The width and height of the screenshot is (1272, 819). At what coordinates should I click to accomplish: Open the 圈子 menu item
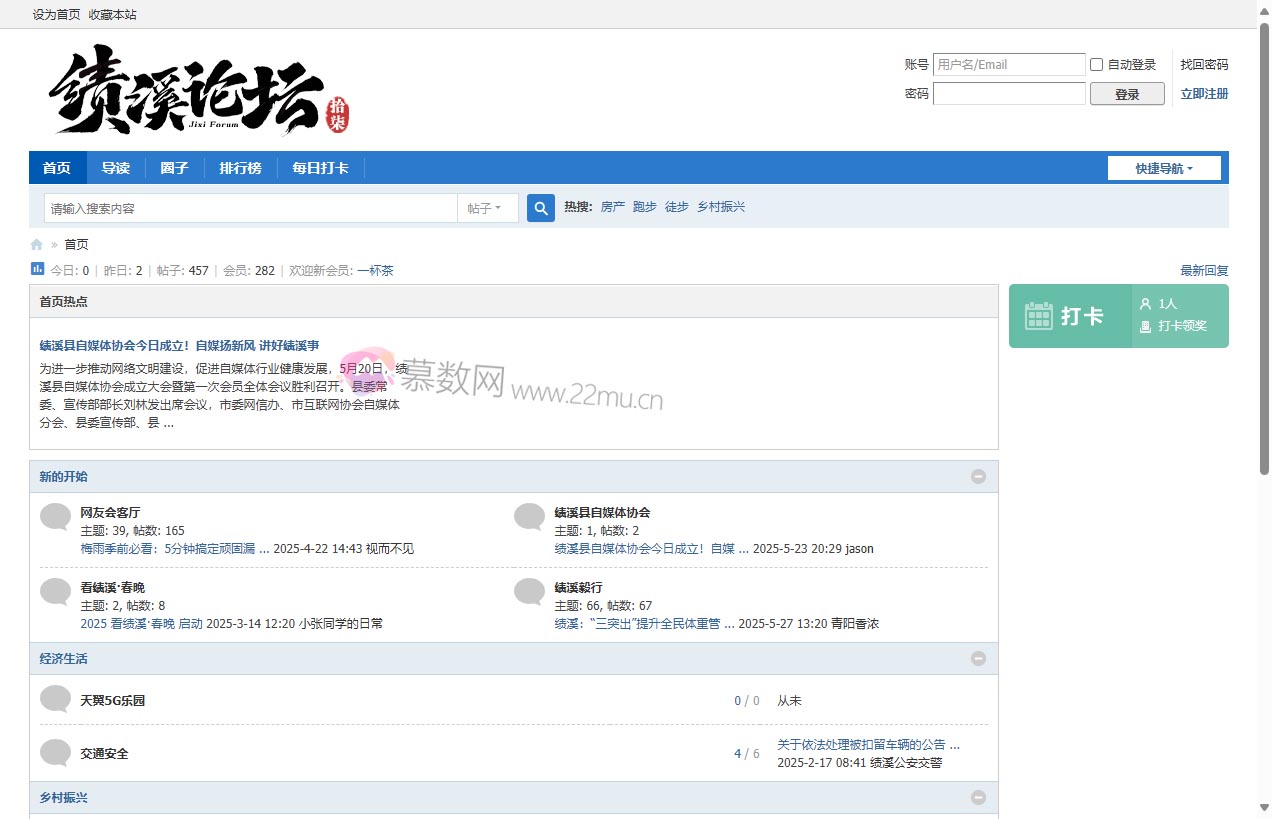pyautogui.click(x=174, y=168)
